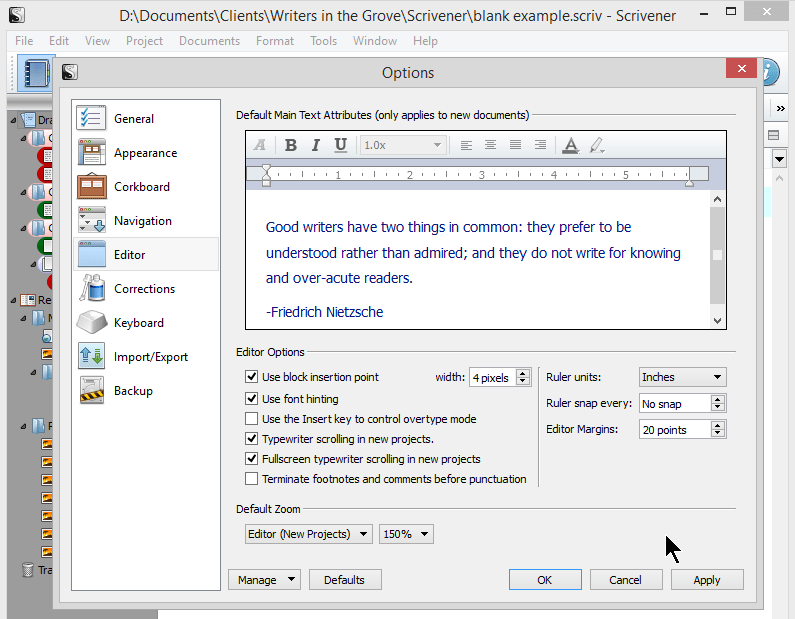Image resolution: width=795 pixels, height=619 pixels.
Task: Click the Draft folder icon in binder
Action: click(27, 120)
